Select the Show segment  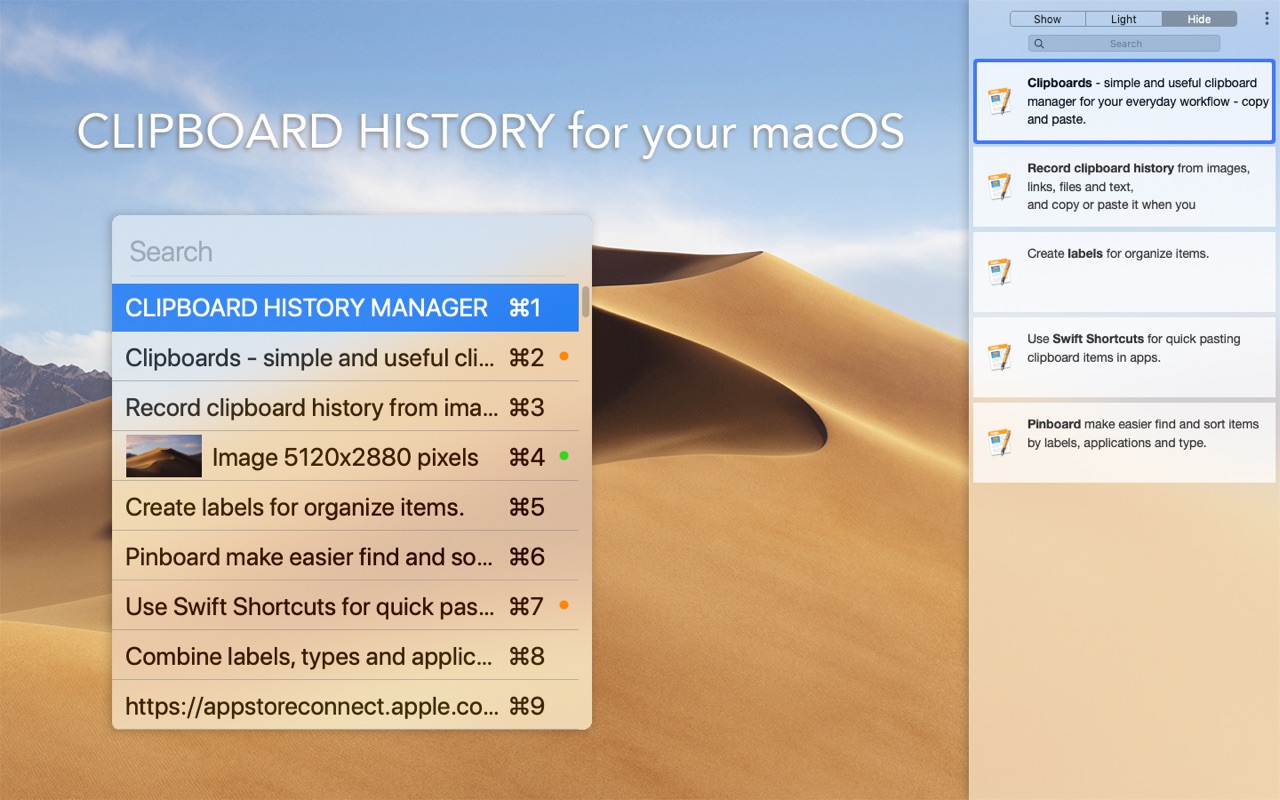point(1047,19)
